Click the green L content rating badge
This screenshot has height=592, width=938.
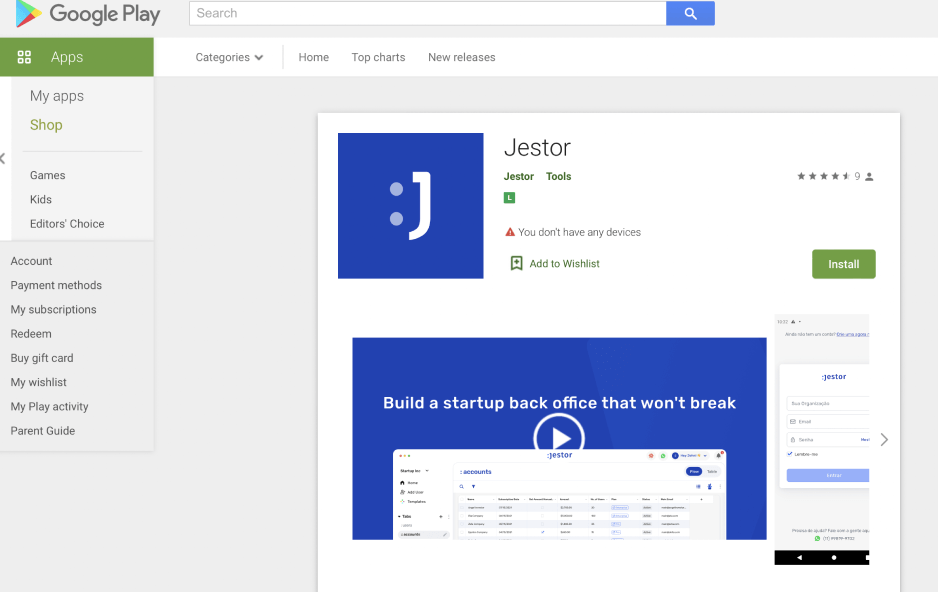click(509, 198)
